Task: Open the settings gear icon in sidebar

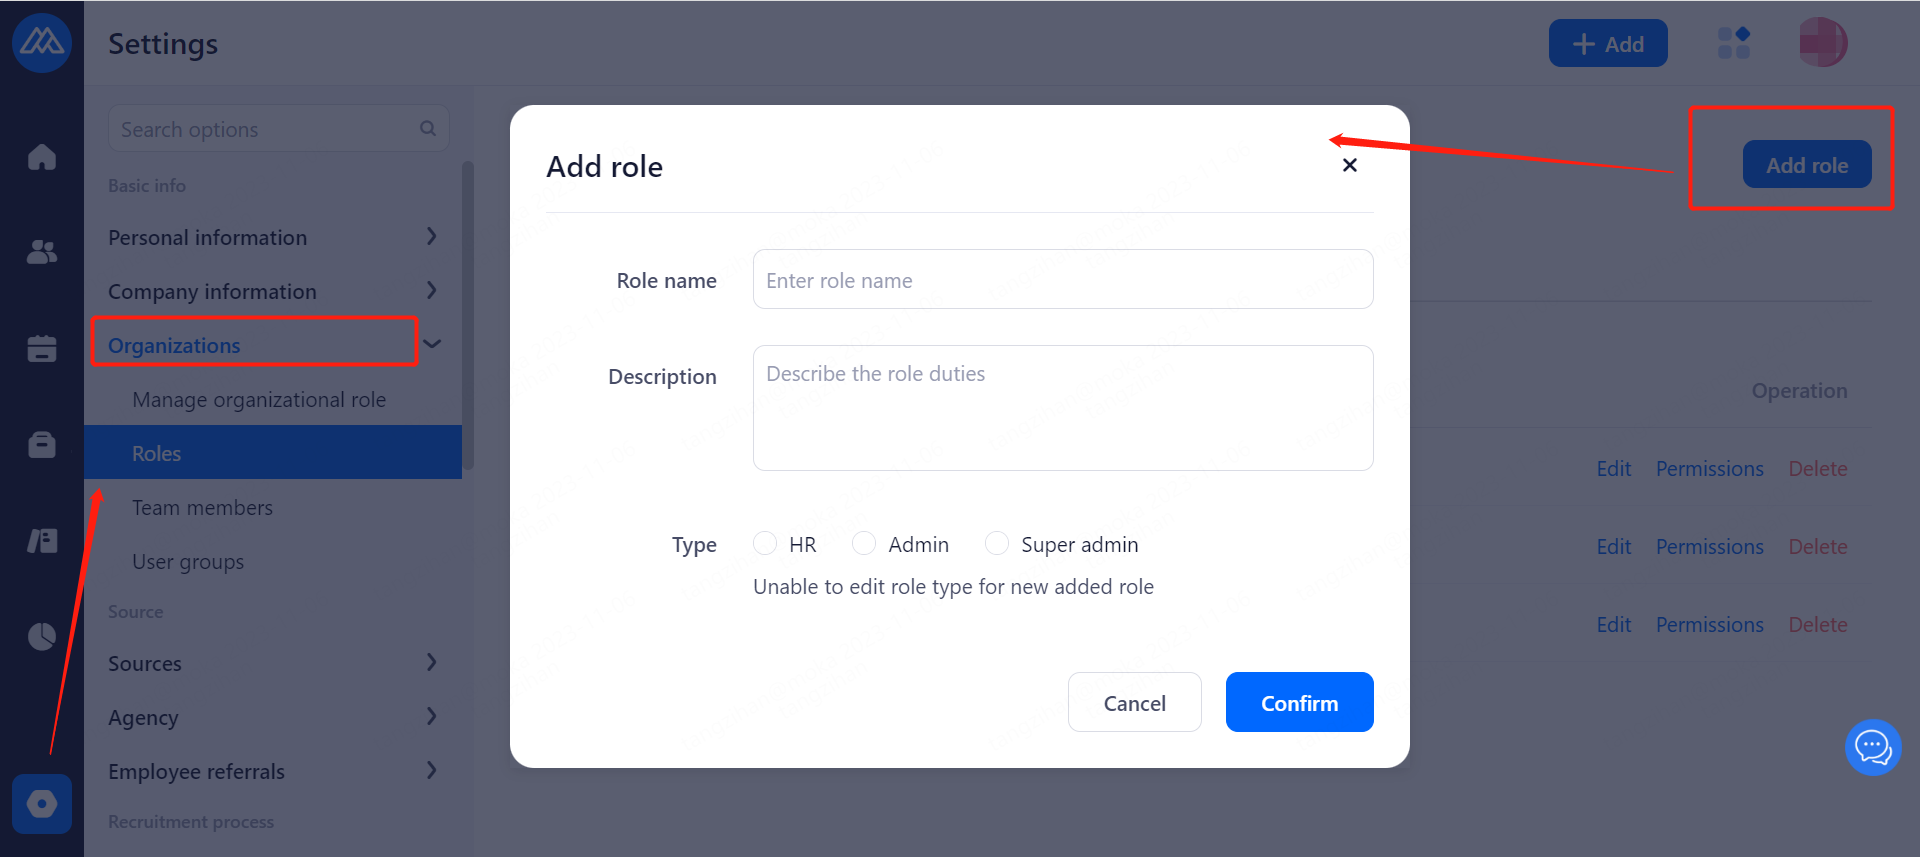Action: click(42, 804)
